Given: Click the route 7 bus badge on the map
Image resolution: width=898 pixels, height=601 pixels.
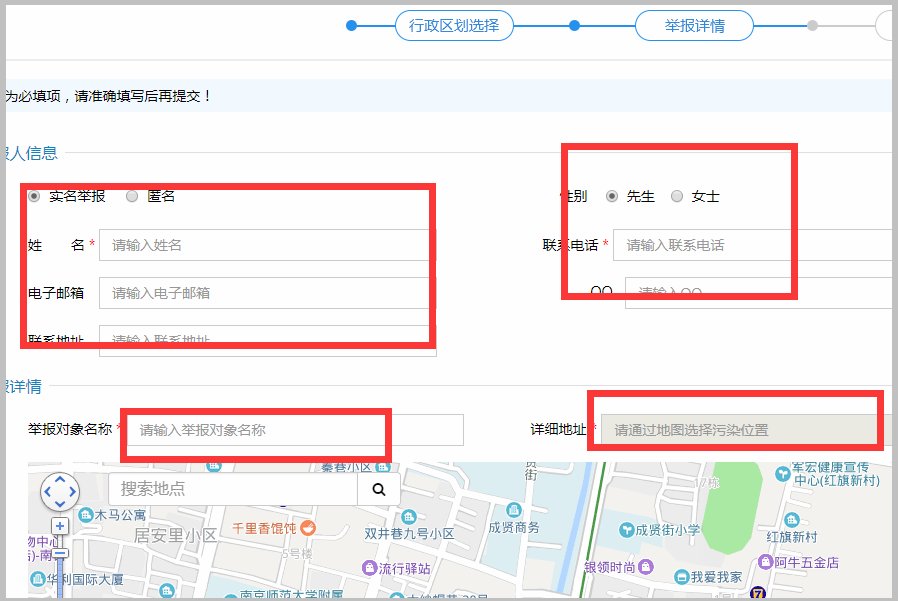Looking at the screenshot, I should (758, 593).
